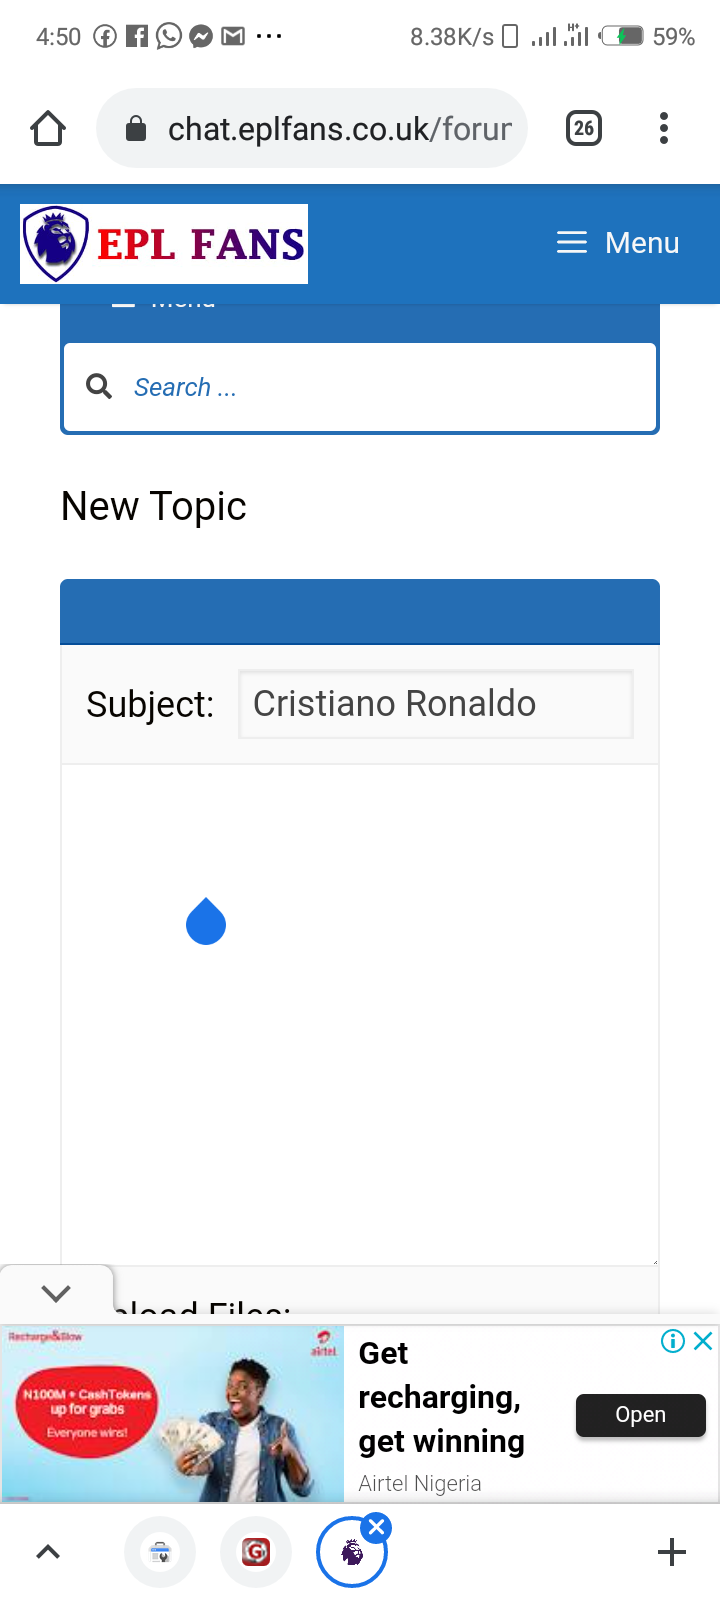Switch to the first tab in strip

[x=160, y=1552]
